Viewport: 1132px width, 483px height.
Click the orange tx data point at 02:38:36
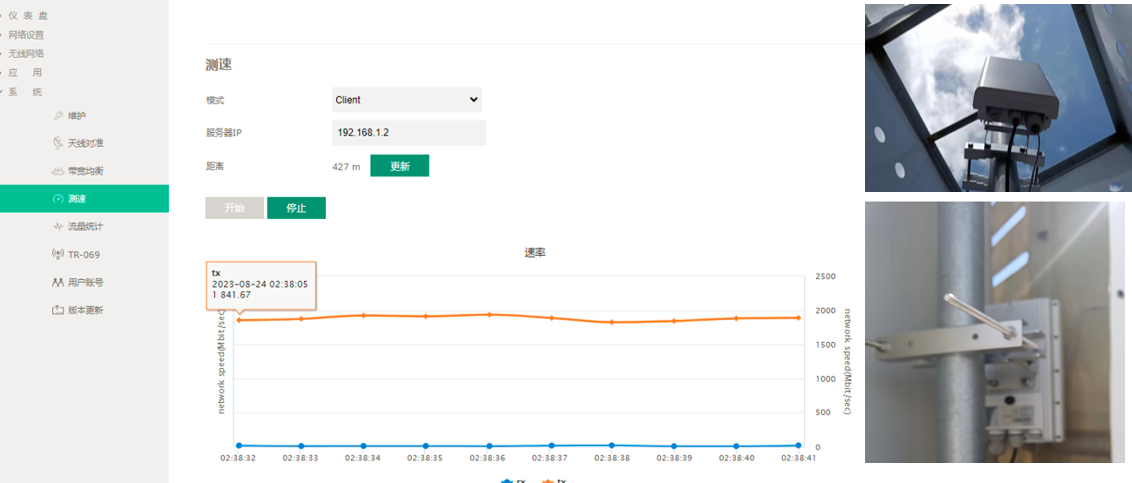coord(489,314)
